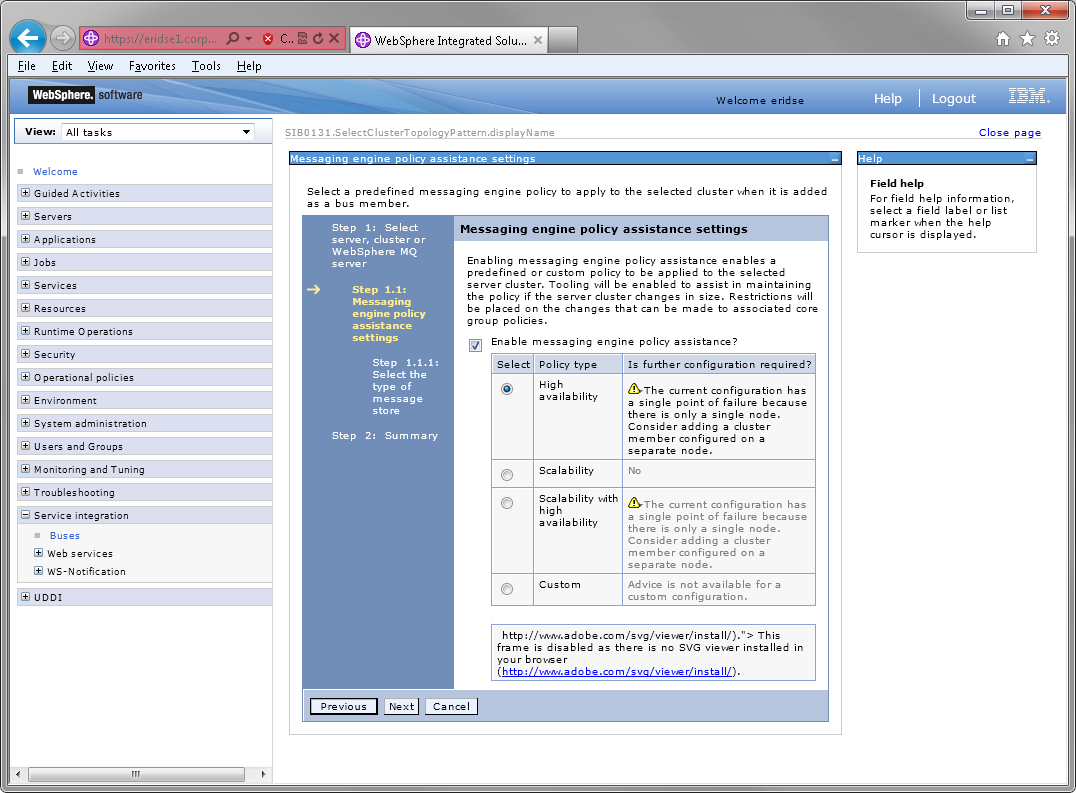Viewport: 1076px width, 793px height.
Task: Open browser settings gear icon
Action: point(1052,38)
